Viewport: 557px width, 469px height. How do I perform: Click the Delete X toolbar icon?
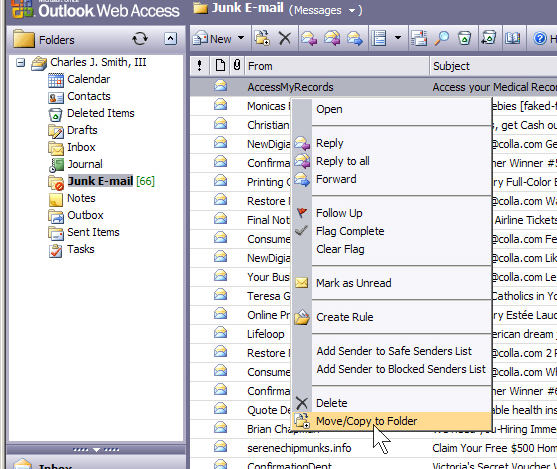[285, 38]
